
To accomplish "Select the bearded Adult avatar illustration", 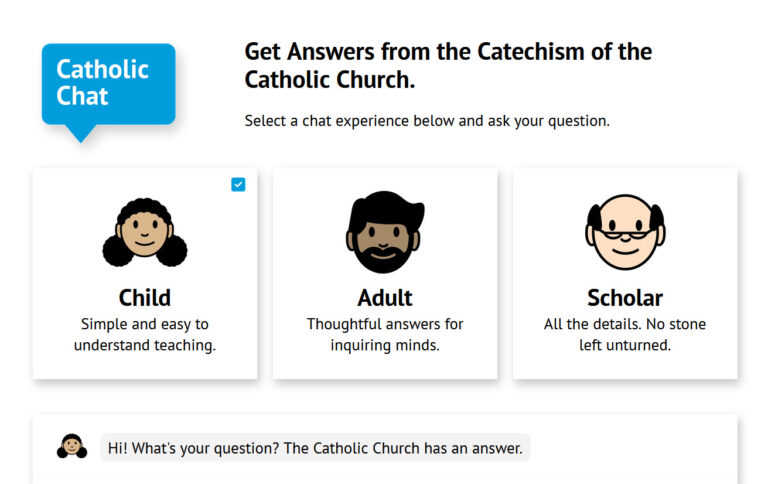I will [x=385, y=233].
